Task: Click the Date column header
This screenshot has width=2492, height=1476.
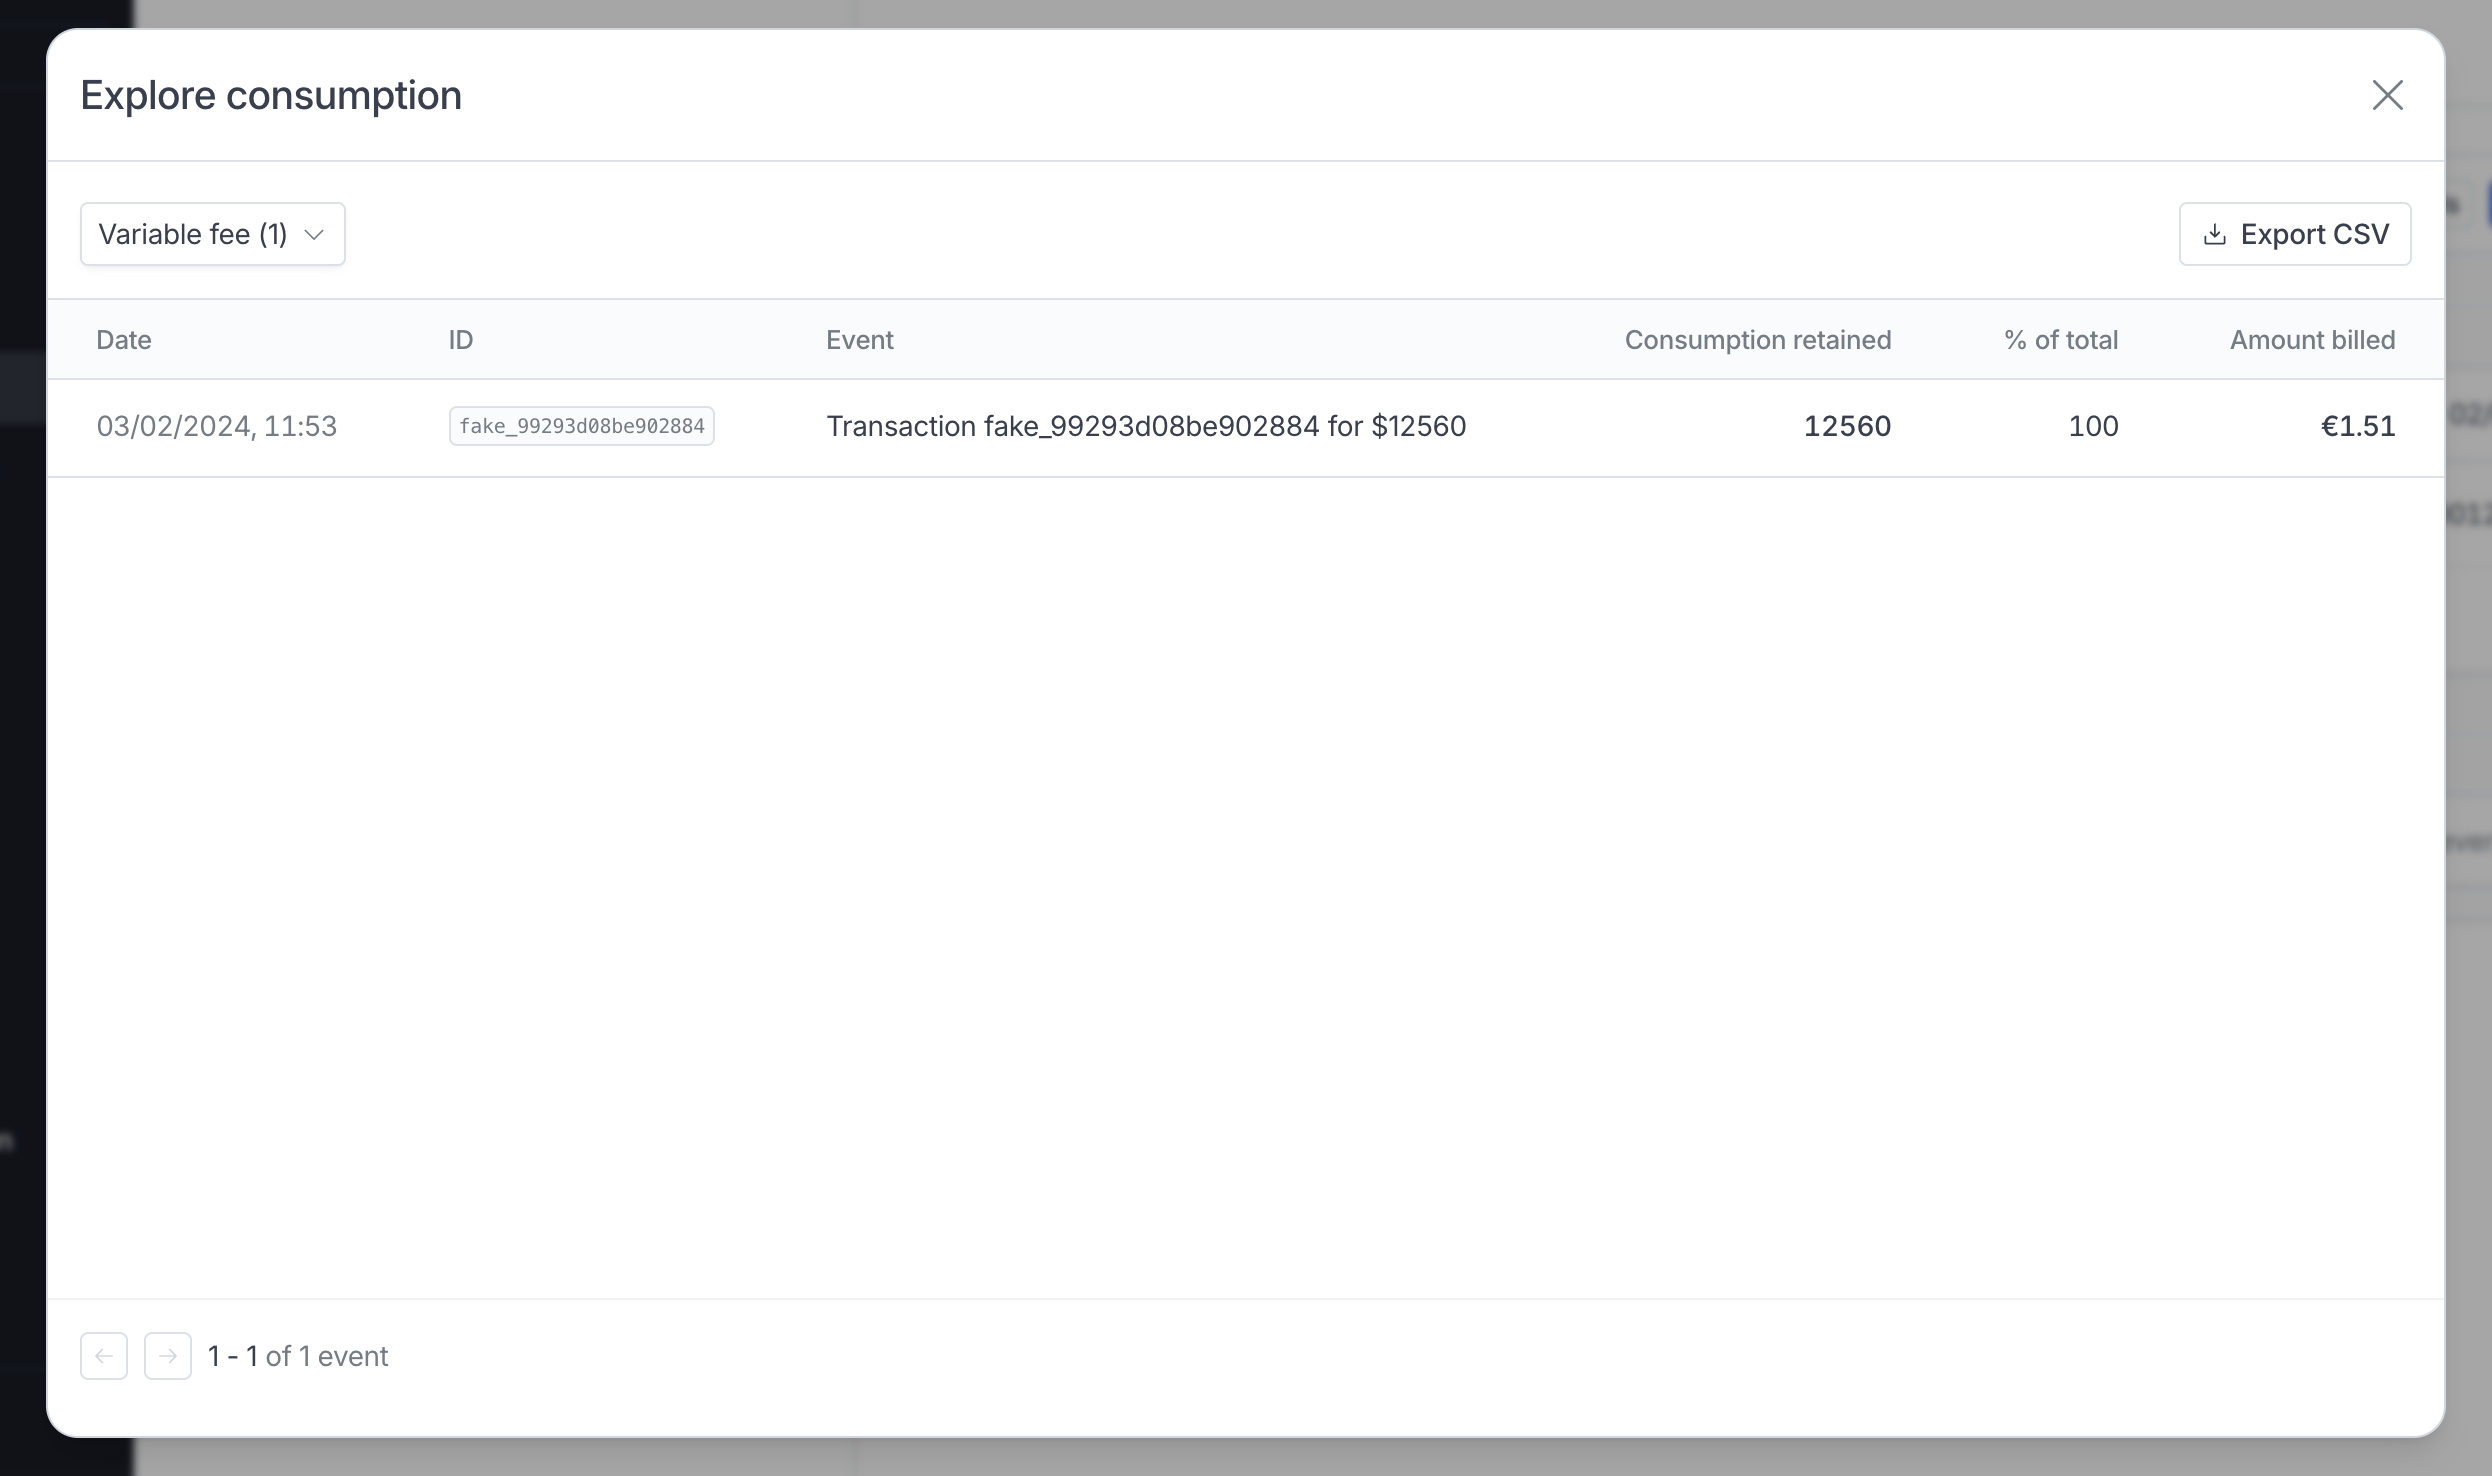Action: click(x=124, y=340)
